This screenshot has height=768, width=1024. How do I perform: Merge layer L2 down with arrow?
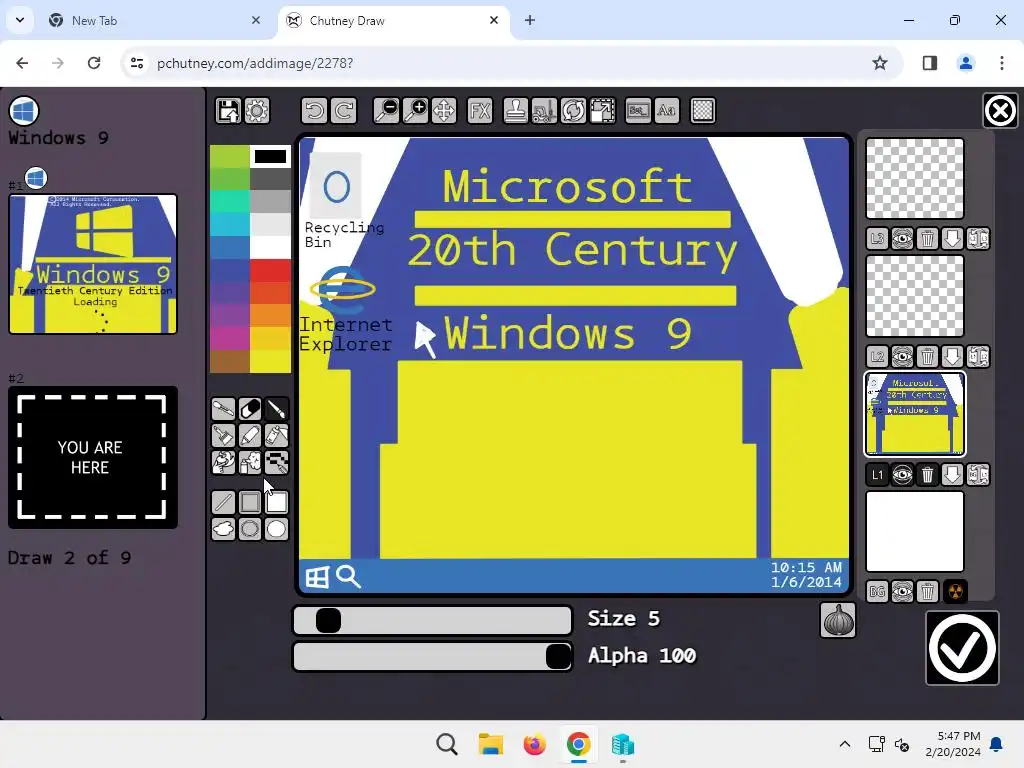(x=953, y=357)
